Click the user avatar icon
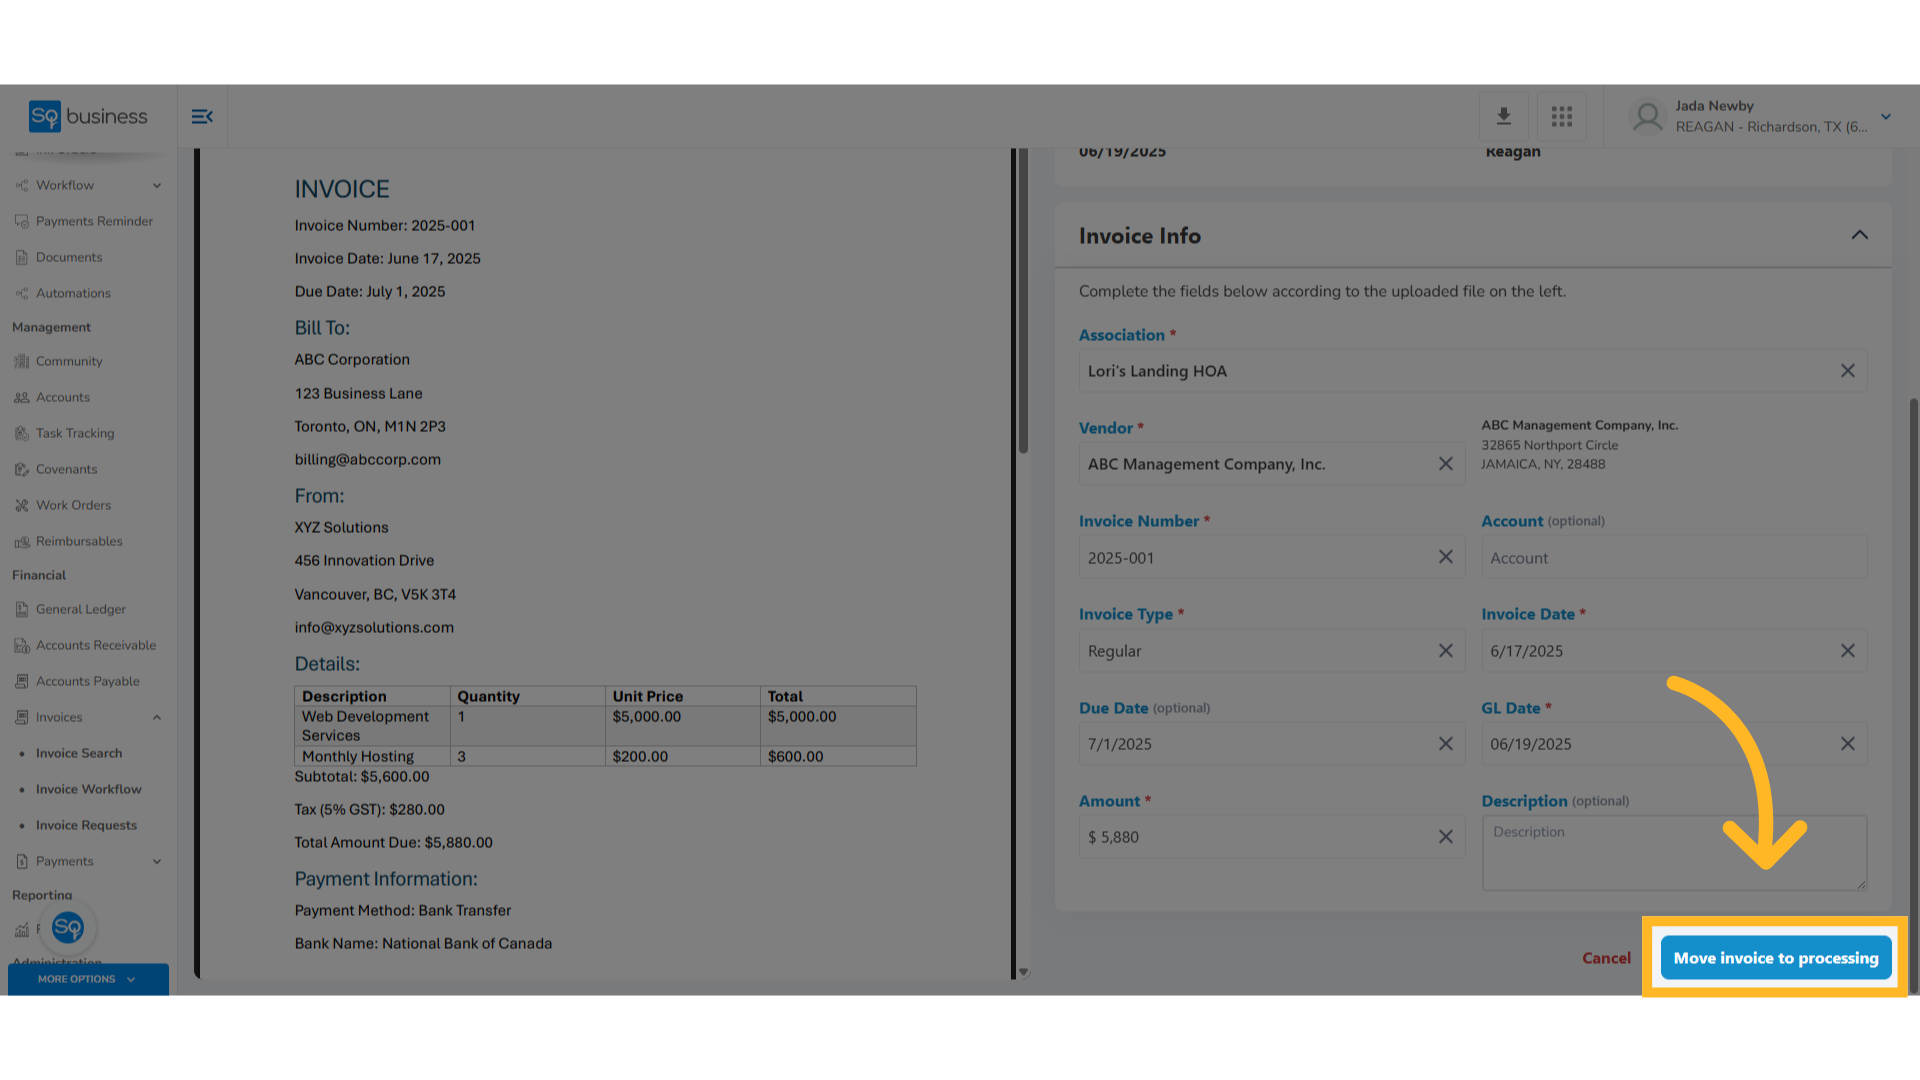 pos(1647,117)
